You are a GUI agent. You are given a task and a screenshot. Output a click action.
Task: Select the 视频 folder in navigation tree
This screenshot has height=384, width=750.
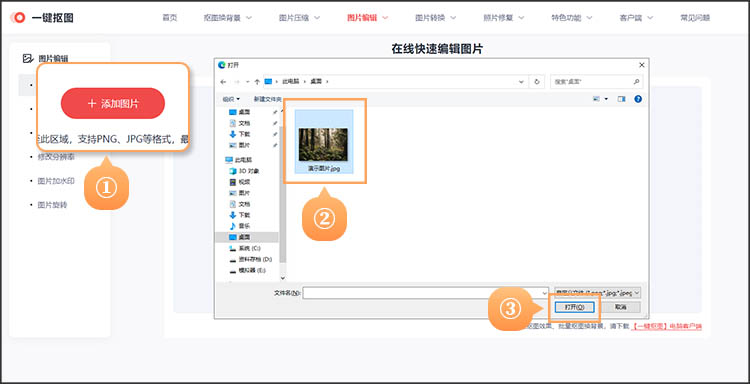point(240,182)
